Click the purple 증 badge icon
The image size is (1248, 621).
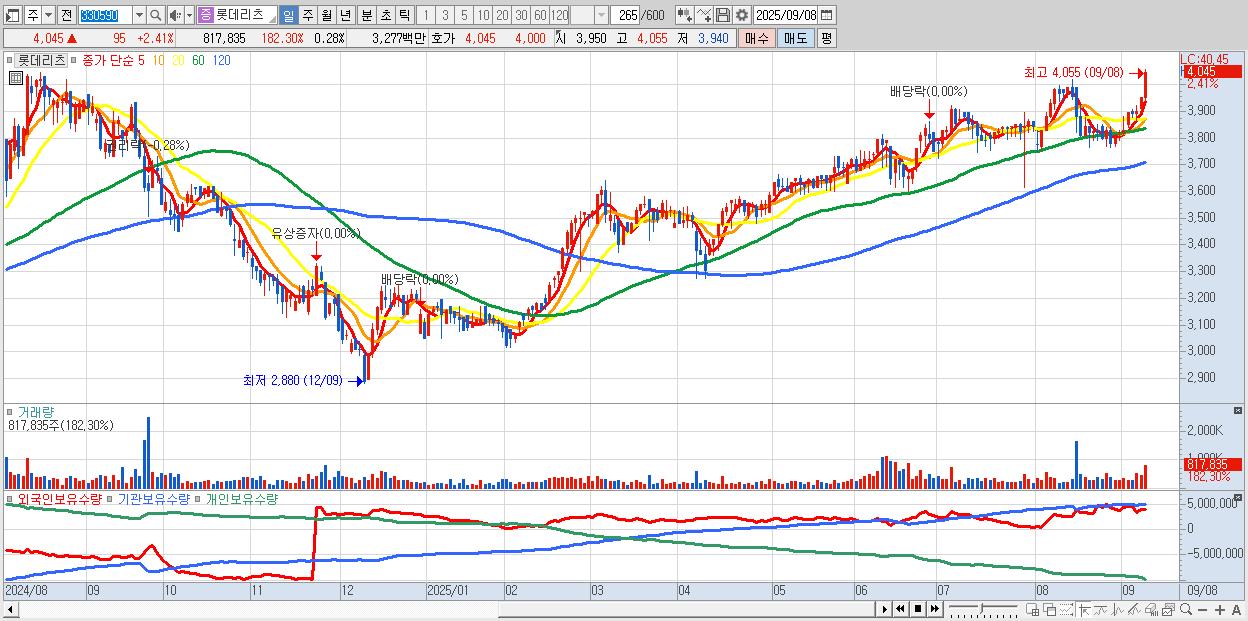click(206, 15)
